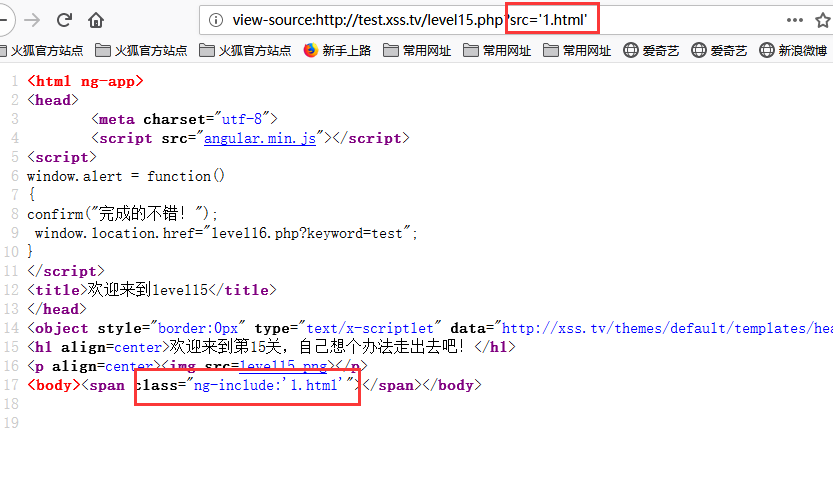Click the 'utf-8' charset value
This screenshot has height=477, width=833.
[x=242, y=119]
